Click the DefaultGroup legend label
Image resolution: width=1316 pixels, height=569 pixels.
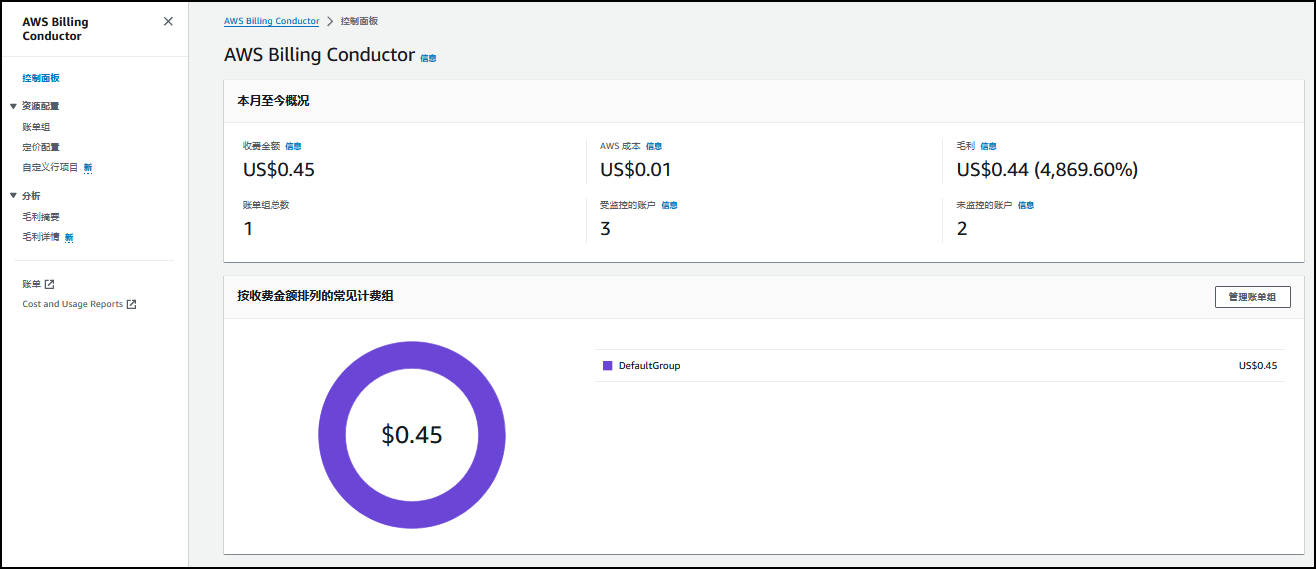tap(649, 366)
